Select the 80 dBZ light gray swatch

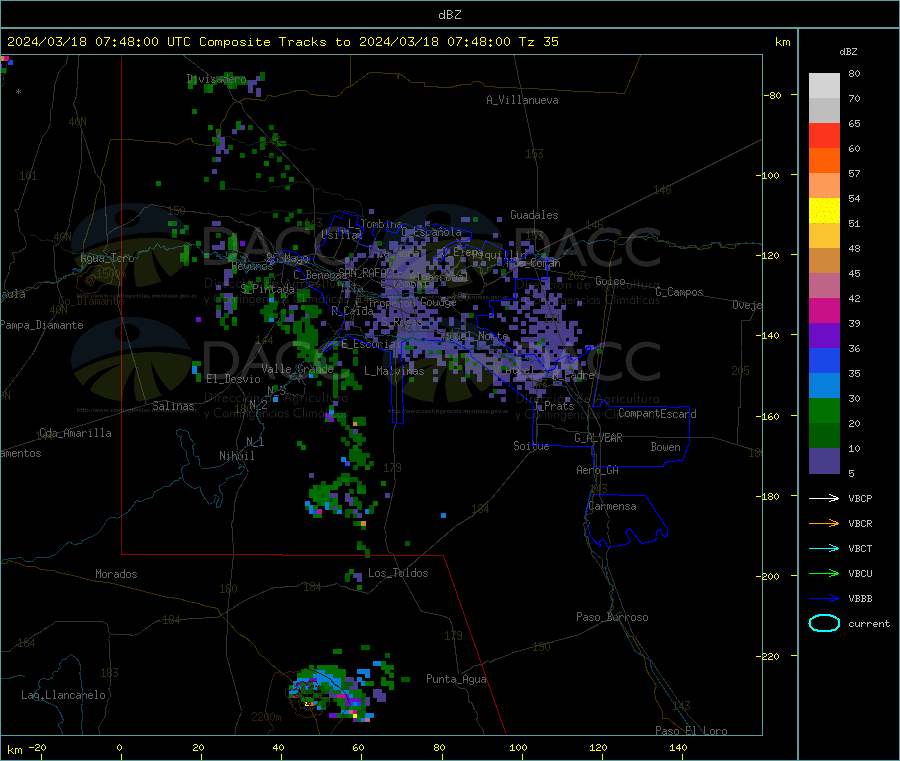(824, 86)
